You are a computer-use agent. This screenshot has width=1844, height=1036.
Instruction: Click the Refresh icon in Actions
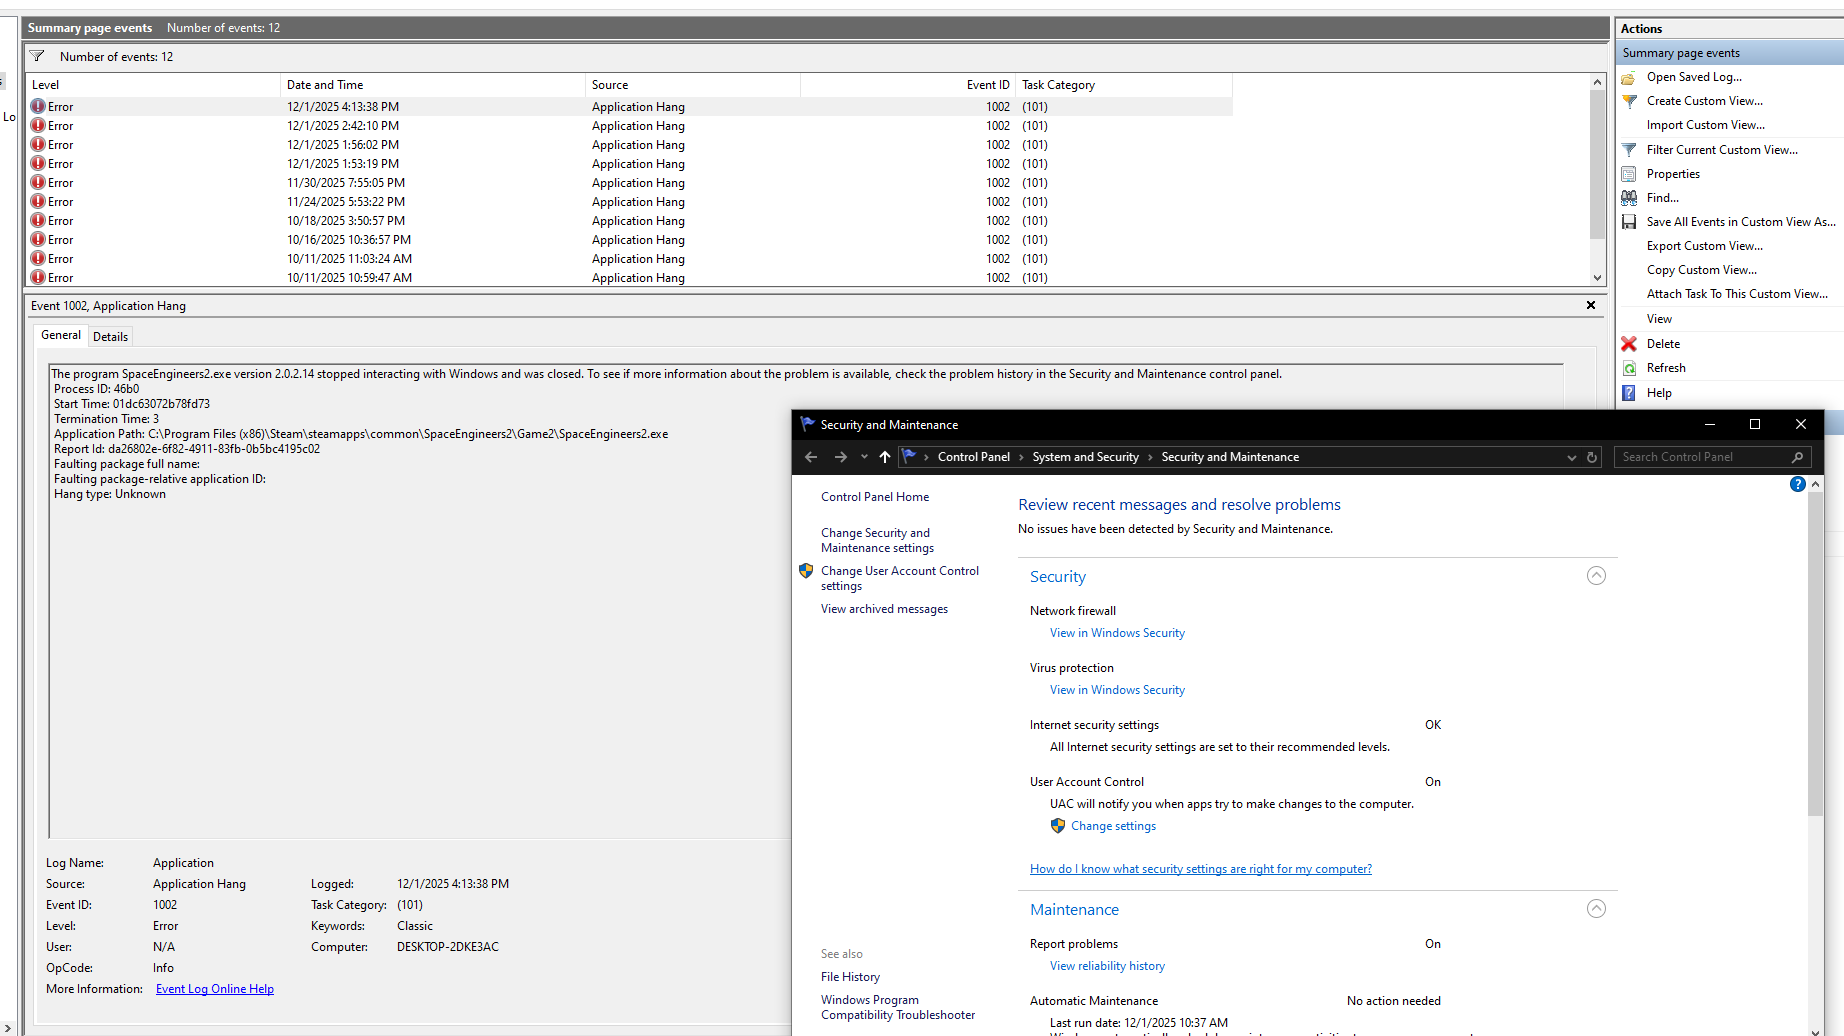pyautogui.click(x=1629, y=368)
